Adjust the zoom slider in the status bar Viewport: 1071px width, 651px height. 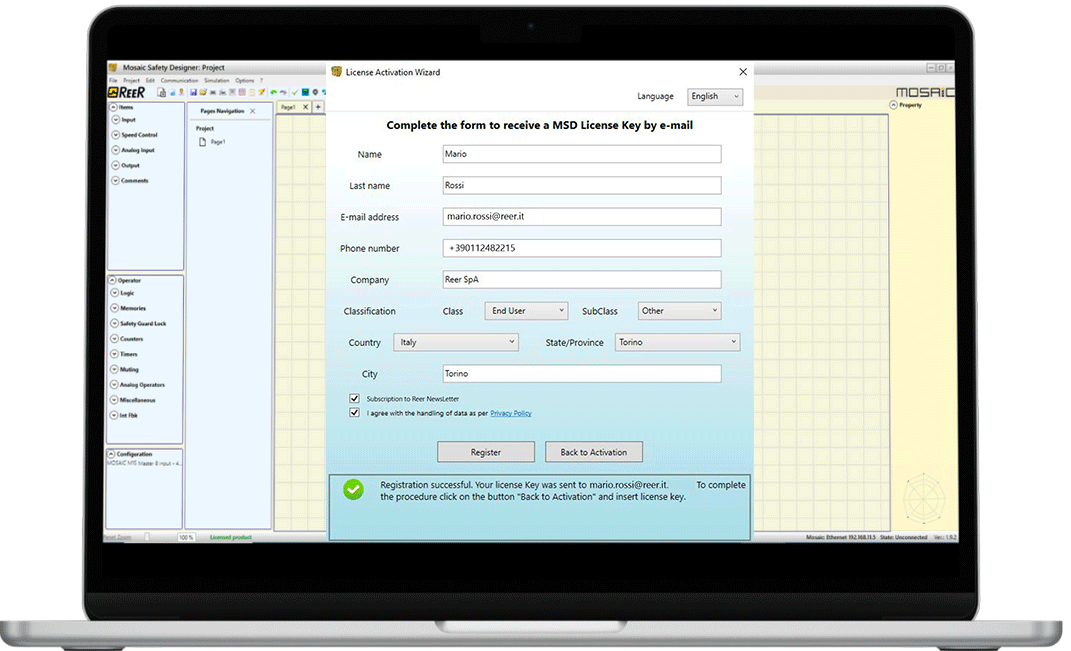(x=146, y=536)
